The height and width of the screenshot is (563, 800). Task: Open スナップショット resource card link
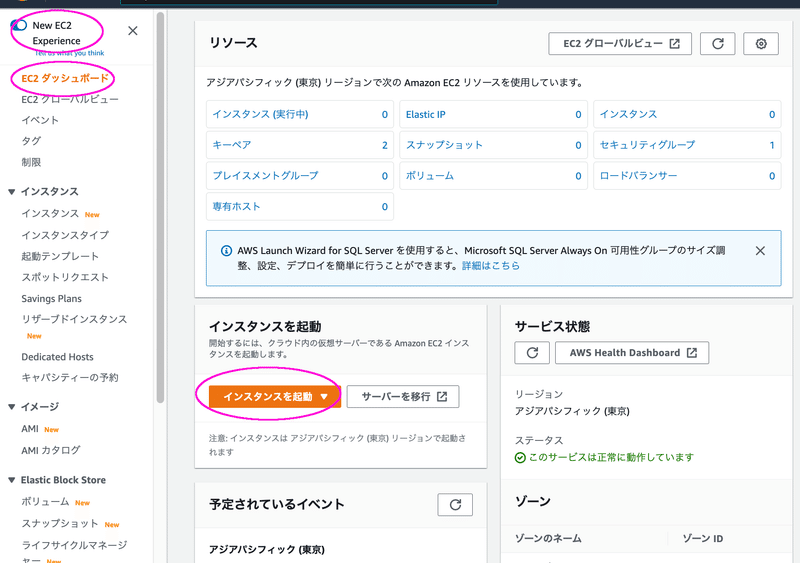click(444, 145)
